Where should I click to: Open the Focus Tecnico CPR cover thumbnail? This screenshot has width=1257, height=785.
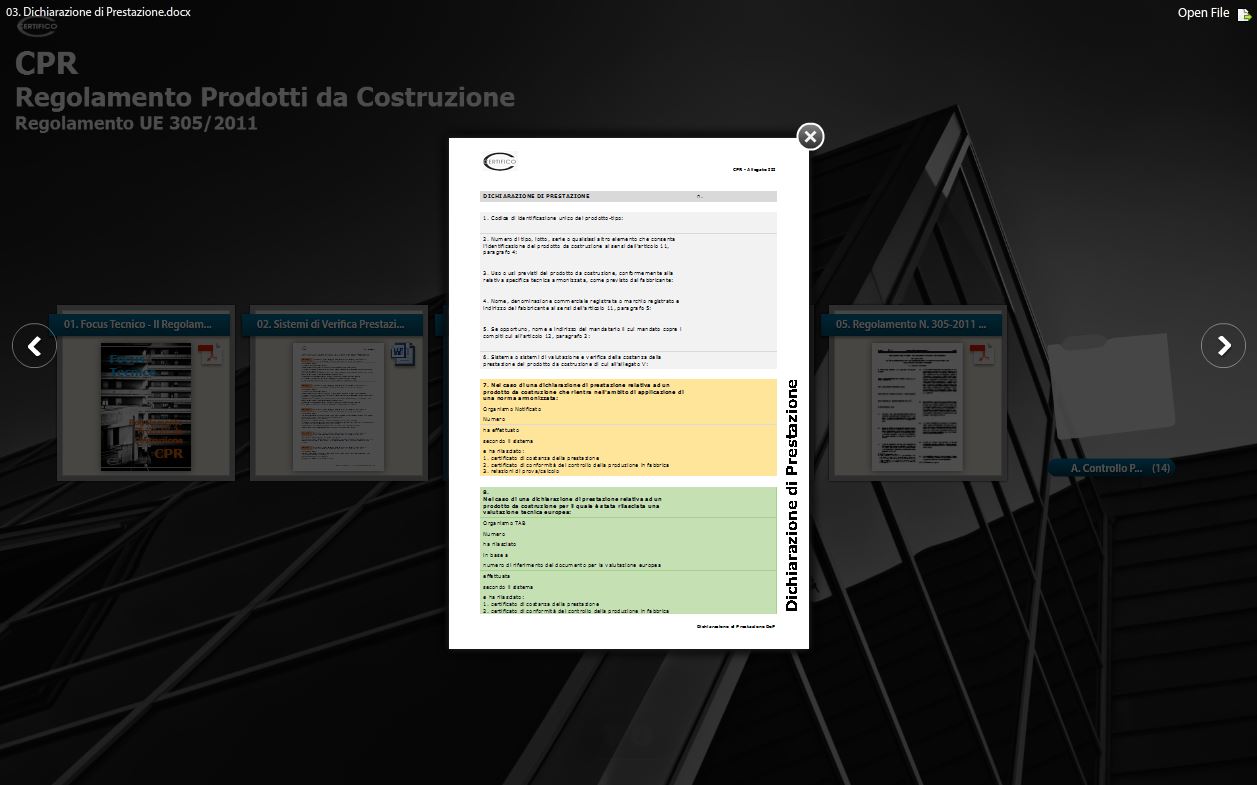coord(146,407)
